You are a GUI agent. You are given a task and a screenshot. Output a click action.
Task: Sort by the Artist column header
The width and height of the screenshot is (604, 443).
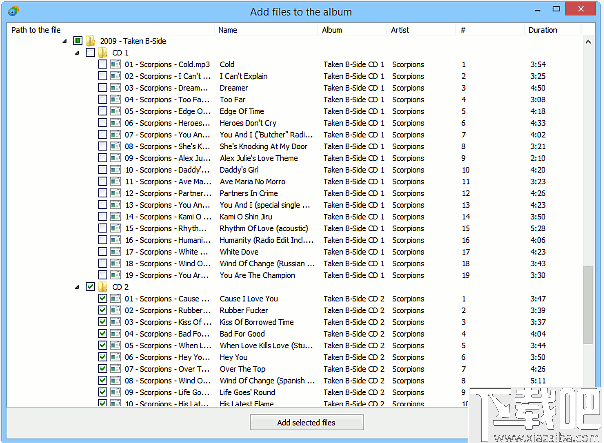click(421, 30)
